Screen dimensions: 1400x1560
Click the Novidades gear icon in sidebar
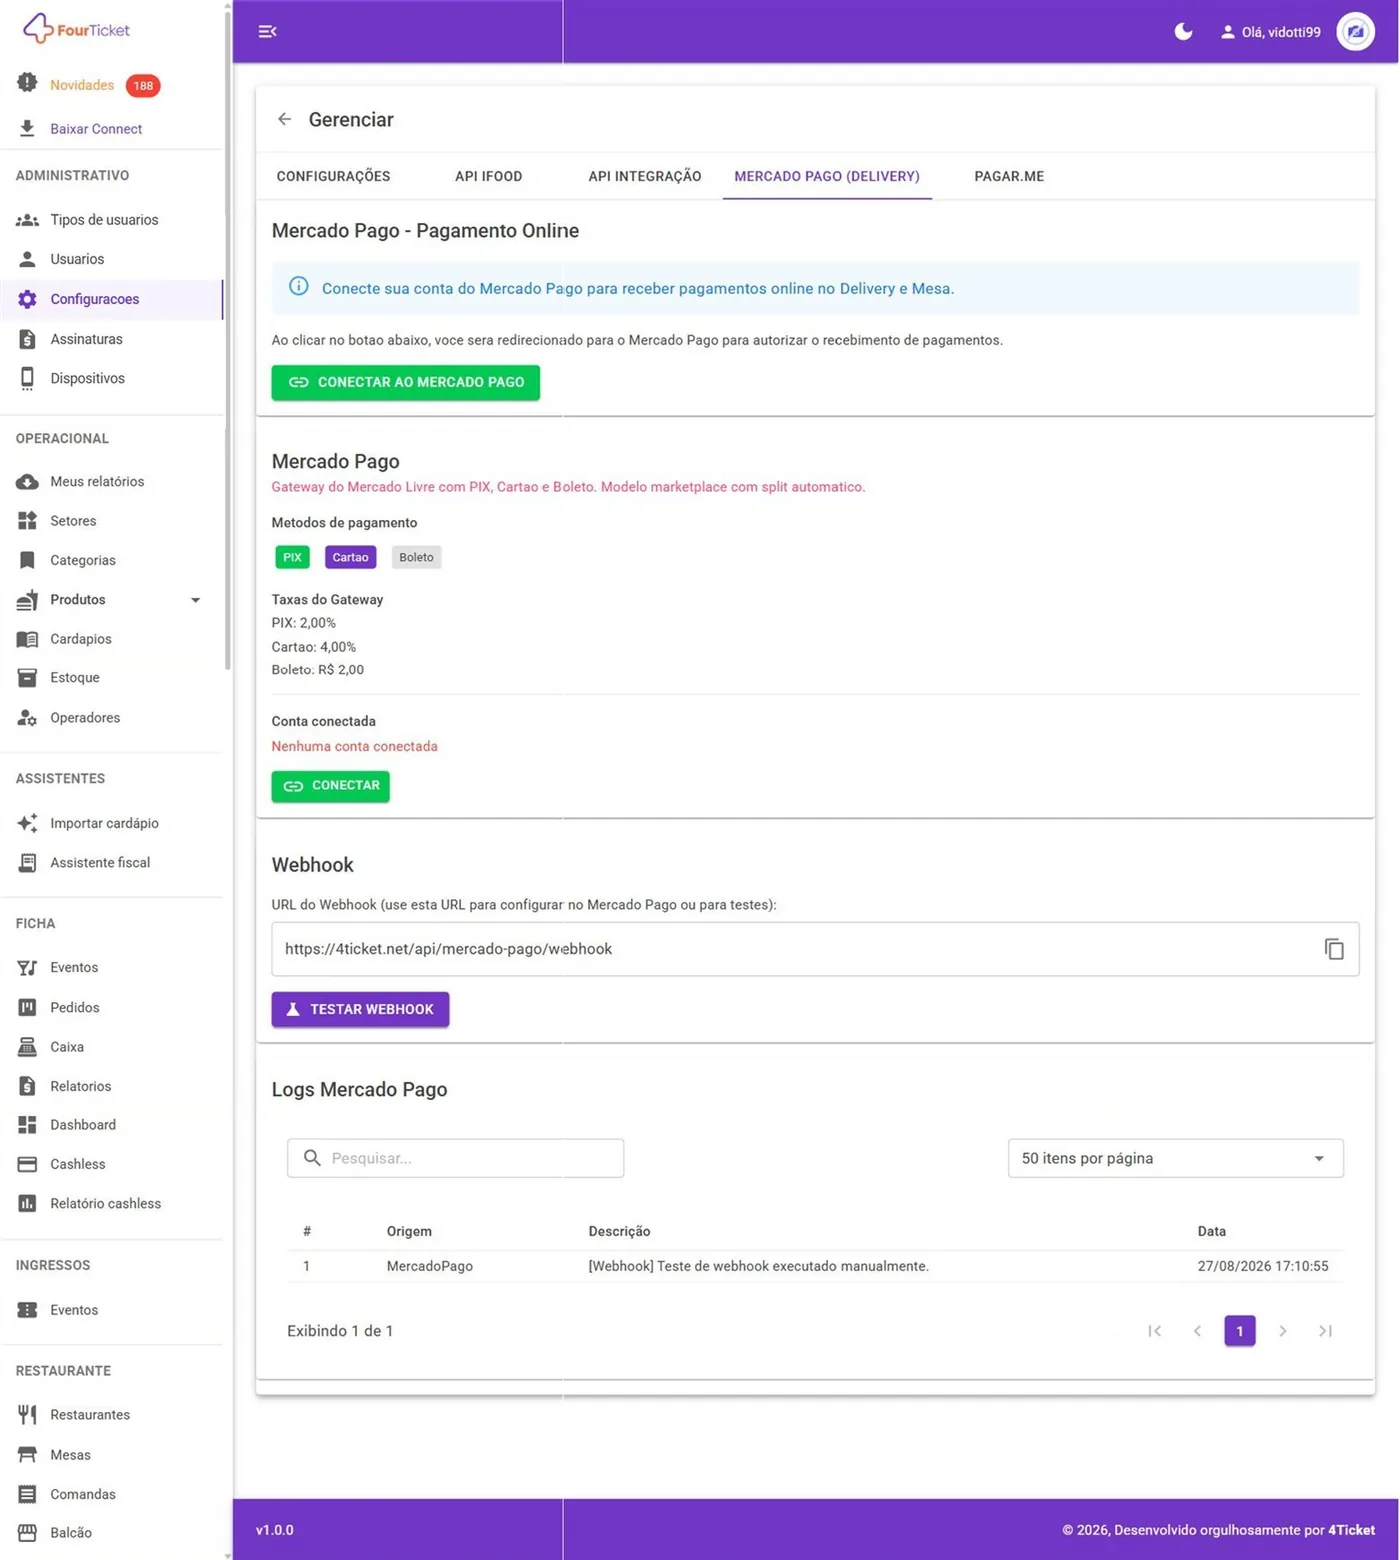point(27,83)
